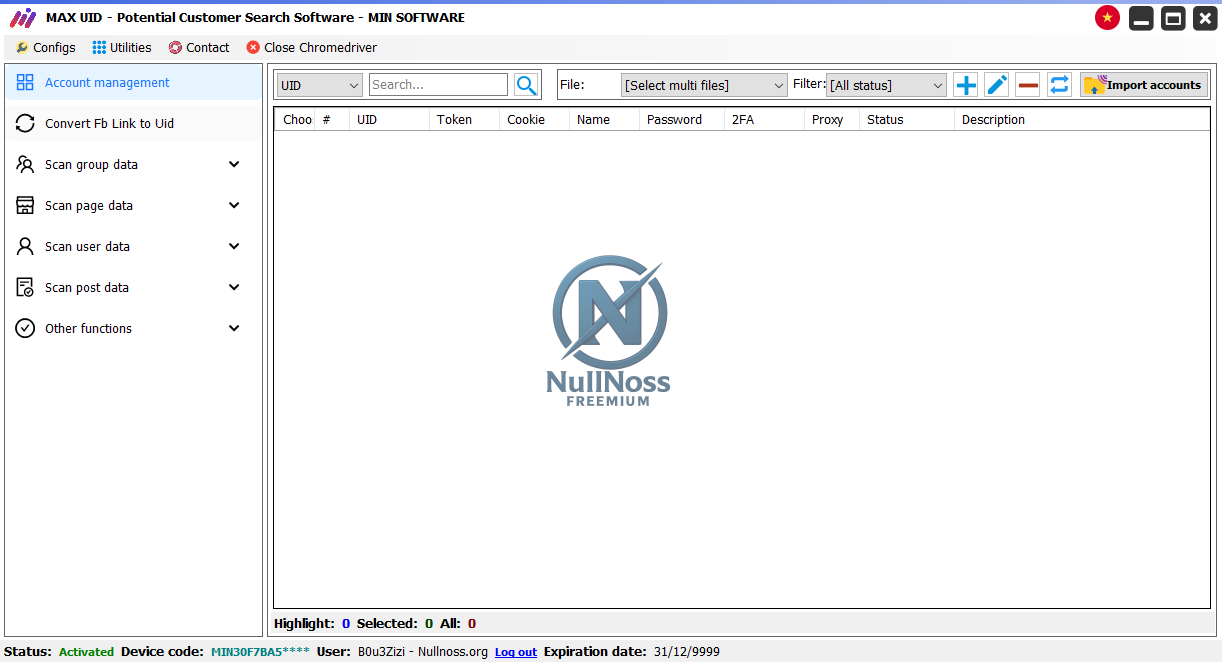Image resolution: width=1222 pixels, height=662 pixels.
Task: Select the pencil edit icon
Action: (x=996, y=85)
